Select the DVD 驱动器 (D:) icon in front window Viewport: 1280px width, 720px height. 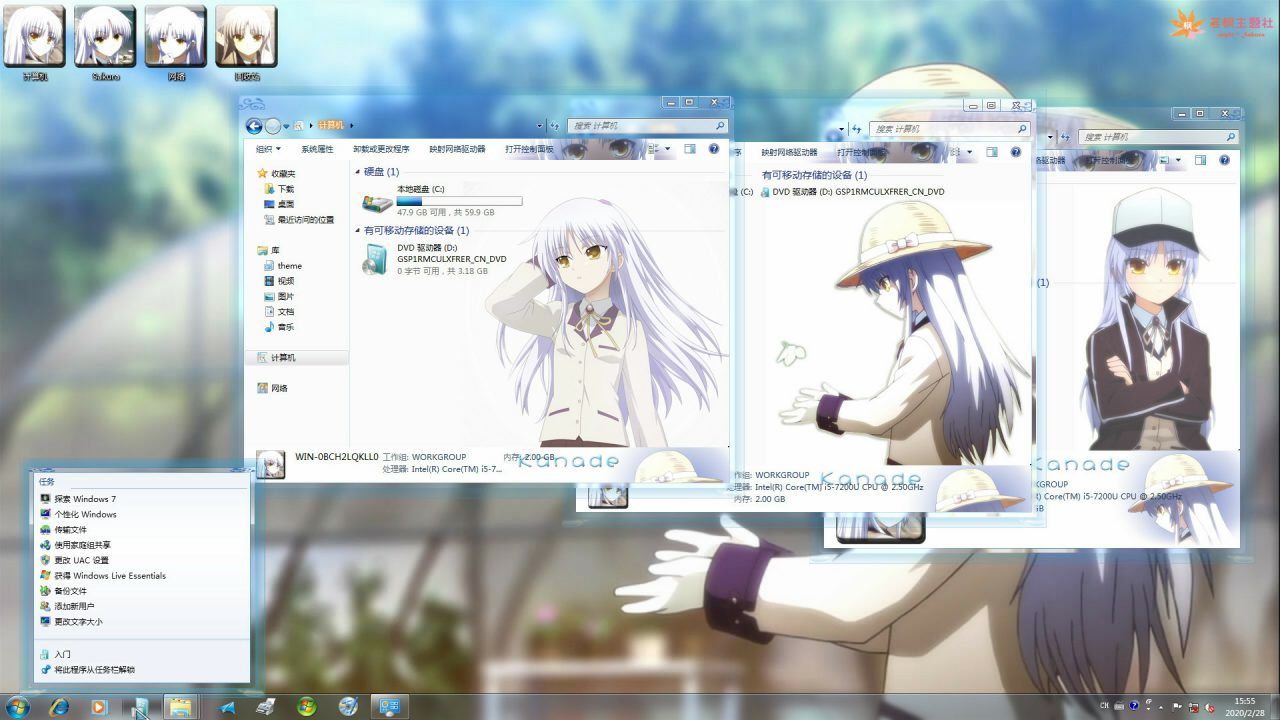coord(375,260)
